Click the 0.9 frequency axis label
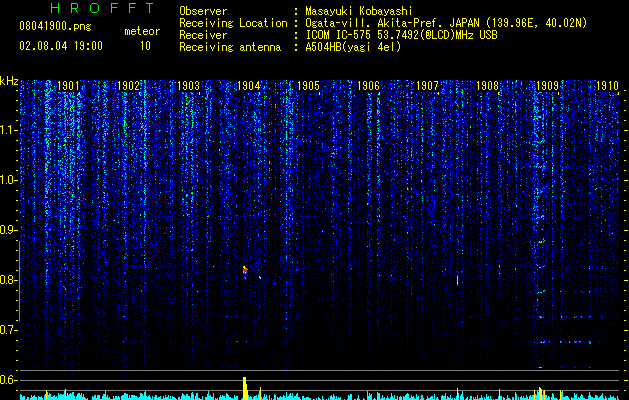 pyautogui.click(x=8, y=230)
